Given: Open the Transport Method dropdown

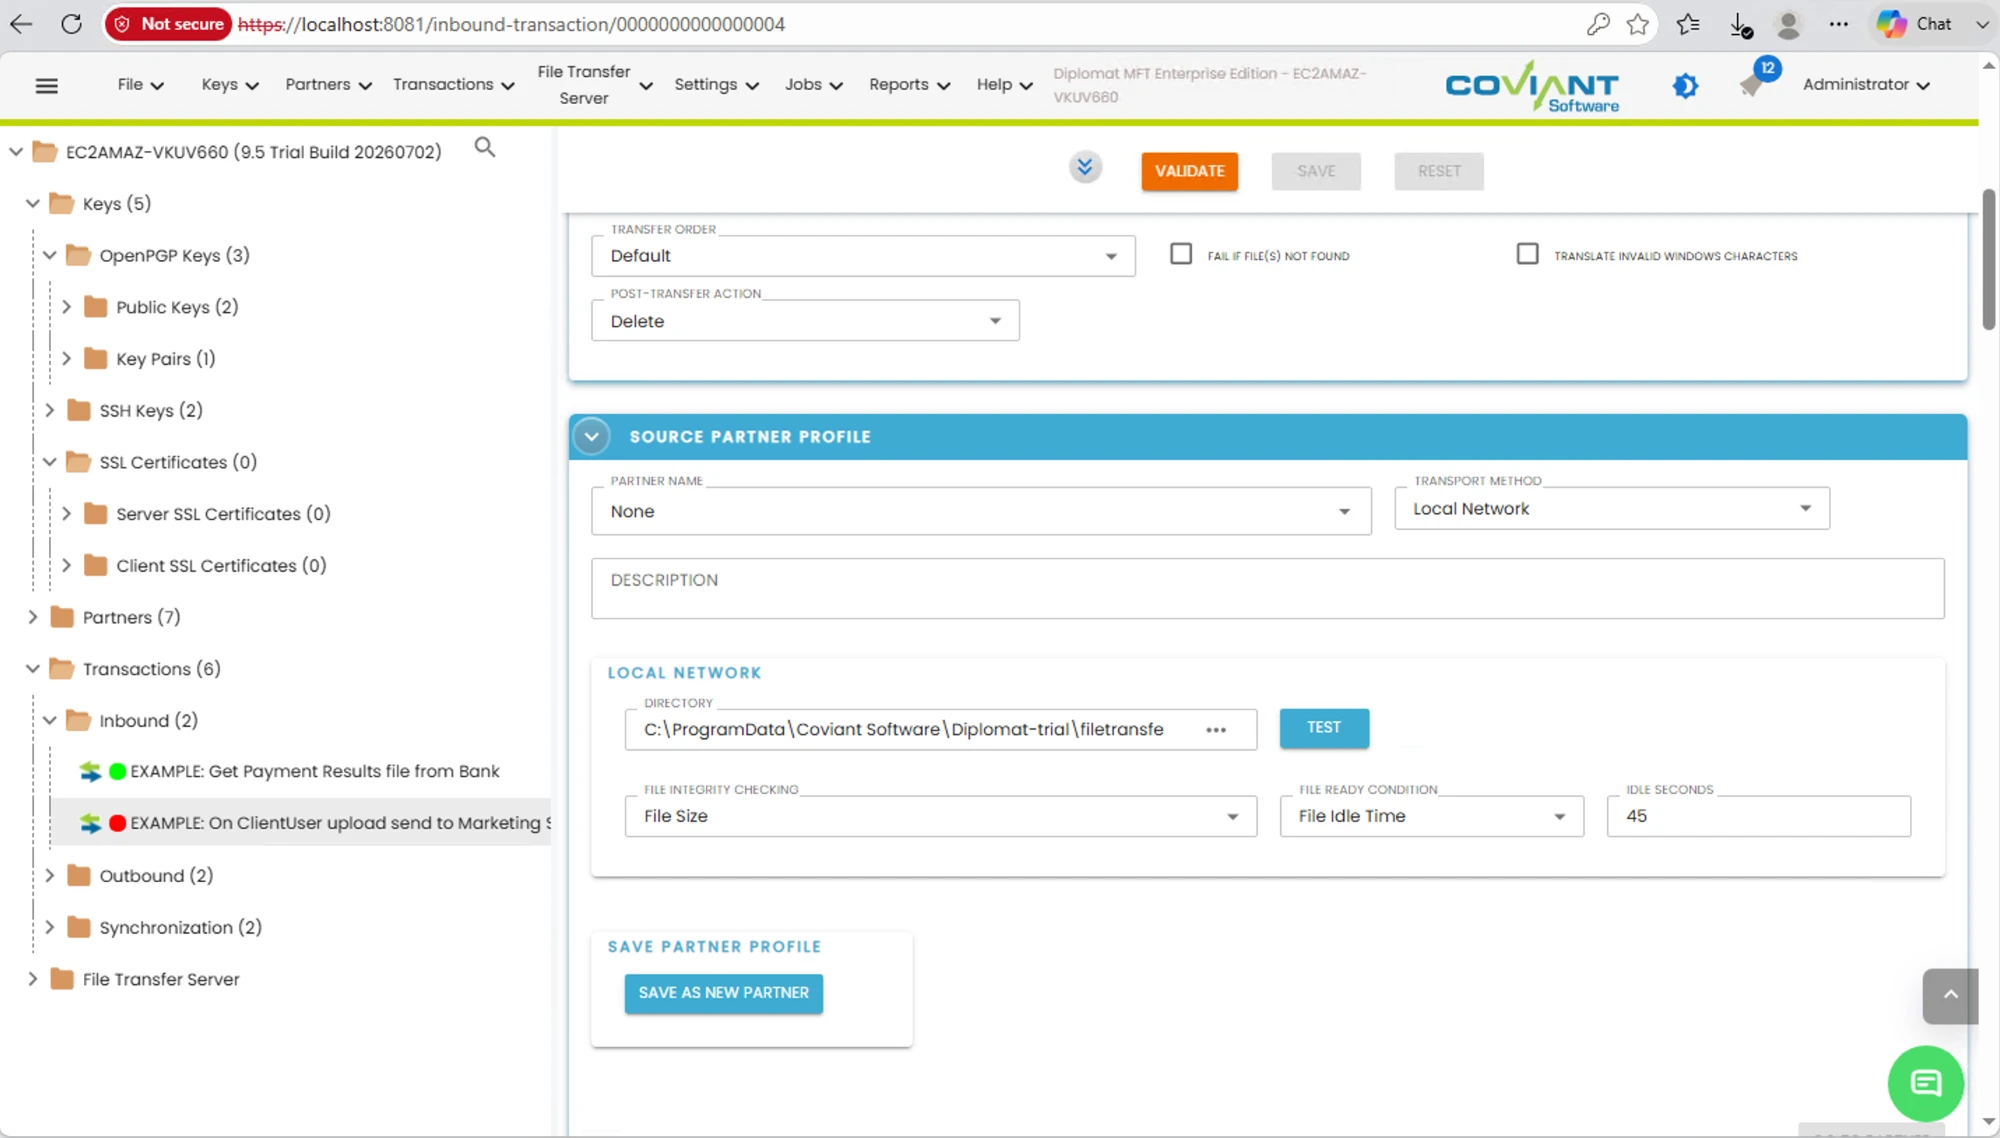Looking at the screenshot, I should pos(1612,509).
